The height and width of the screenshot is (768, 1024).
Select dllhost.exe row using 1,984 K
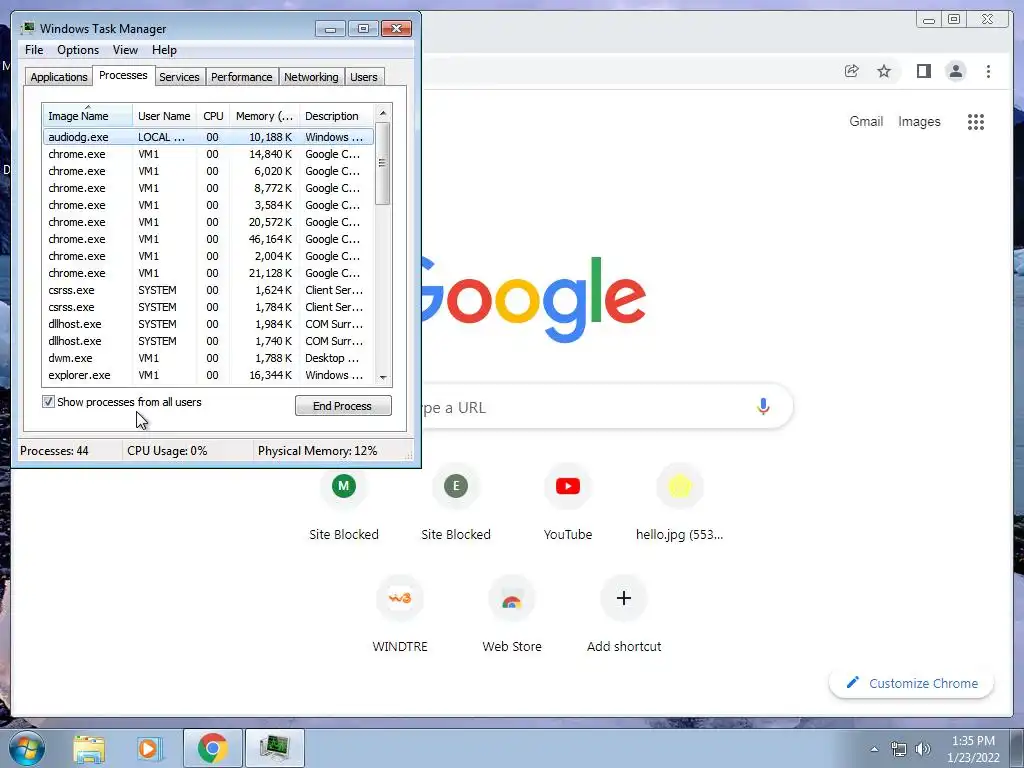[x=208, y=324]
